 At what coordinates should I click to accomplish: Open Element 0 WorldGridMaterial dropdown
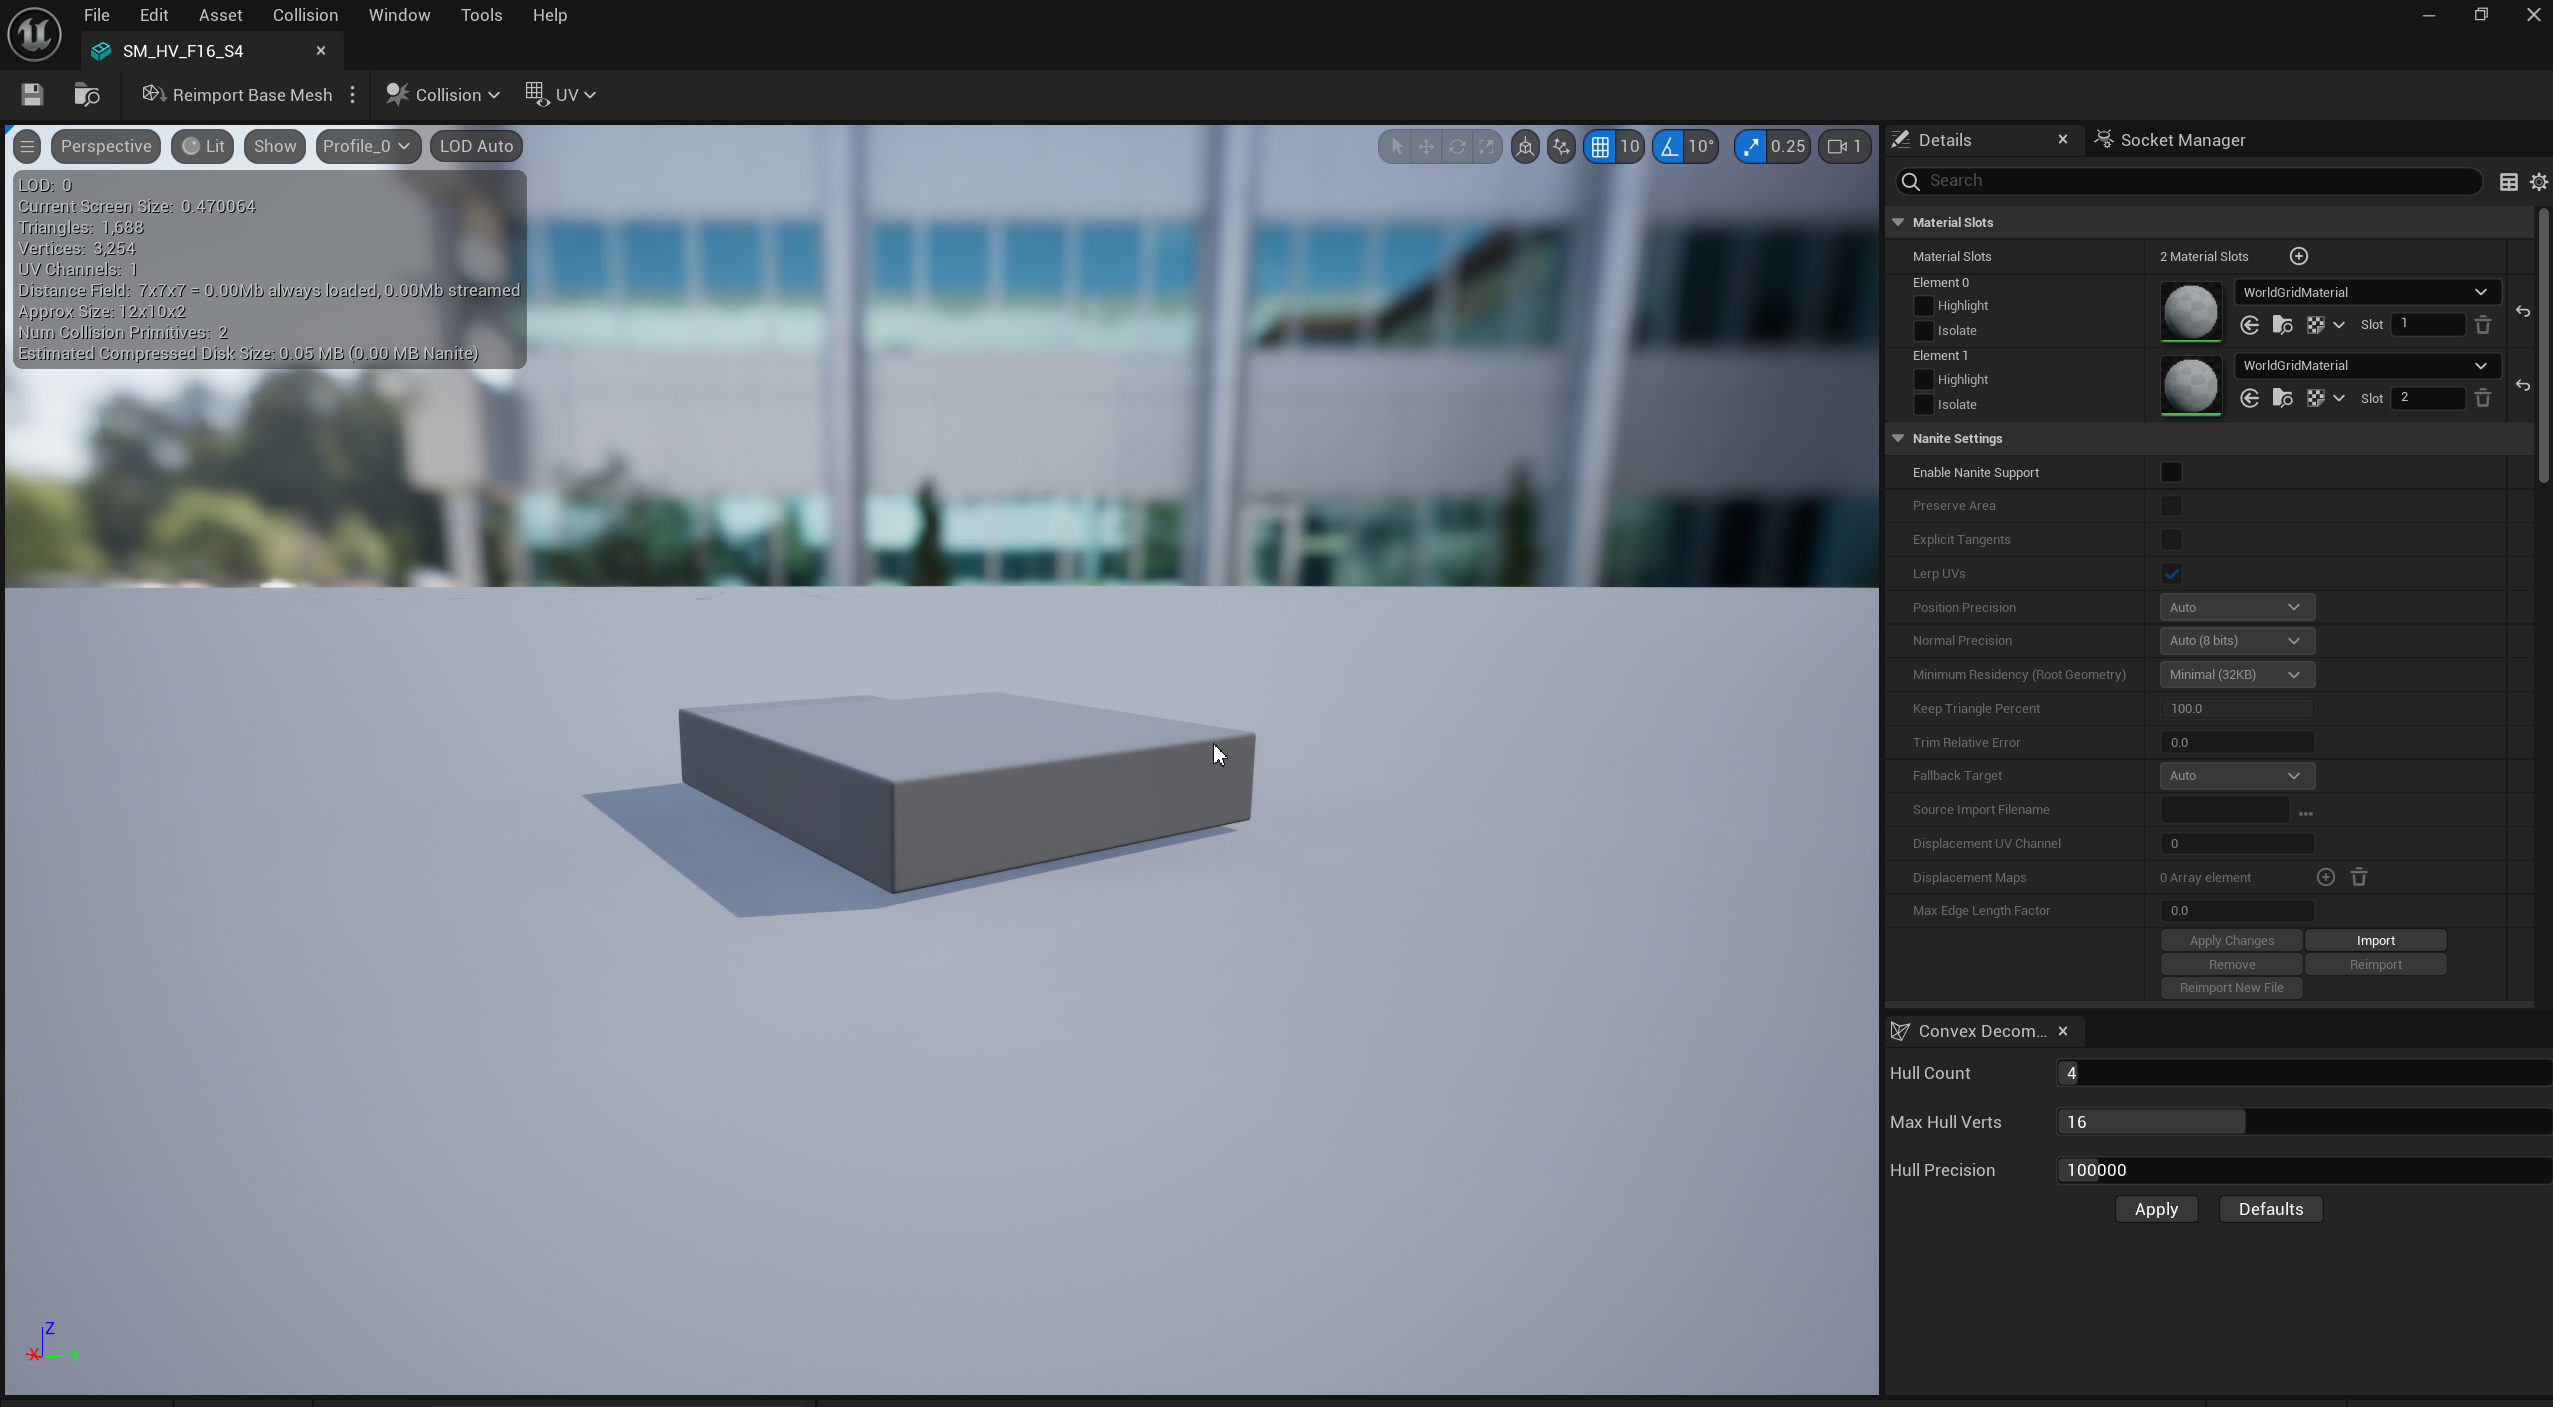(x=2366, y=292)
